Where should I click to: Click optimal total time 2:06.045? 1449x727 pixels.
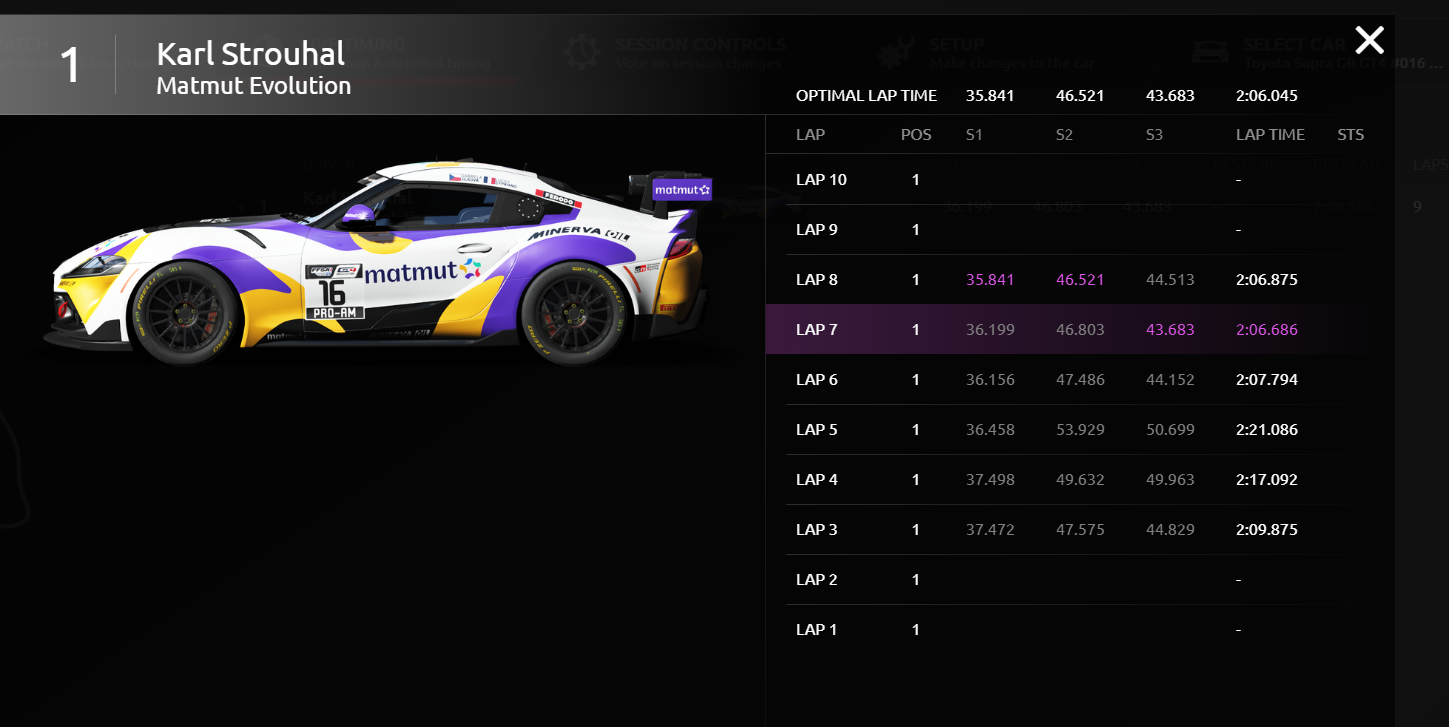(1267, 96)
